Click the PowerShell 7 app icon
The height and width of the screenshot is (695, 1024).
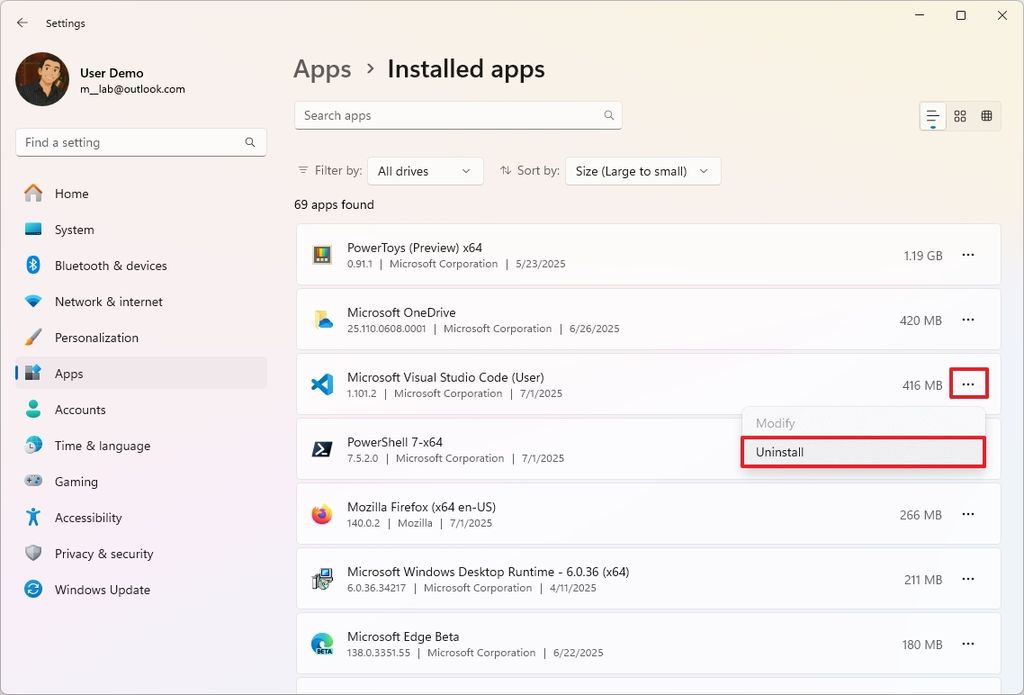[x=322, y=449]
